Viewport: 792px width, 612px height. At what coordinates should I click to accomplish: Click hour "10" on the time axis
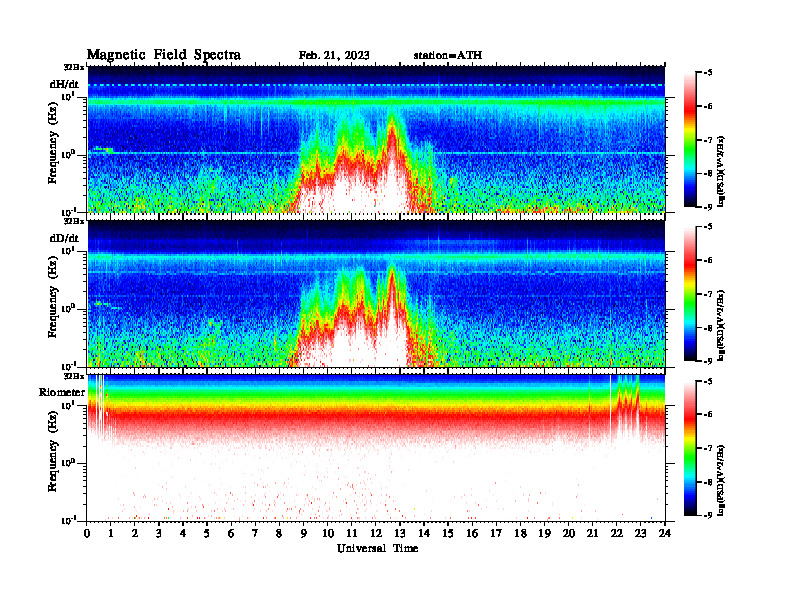pyautogui.click(x=328, y=534)
